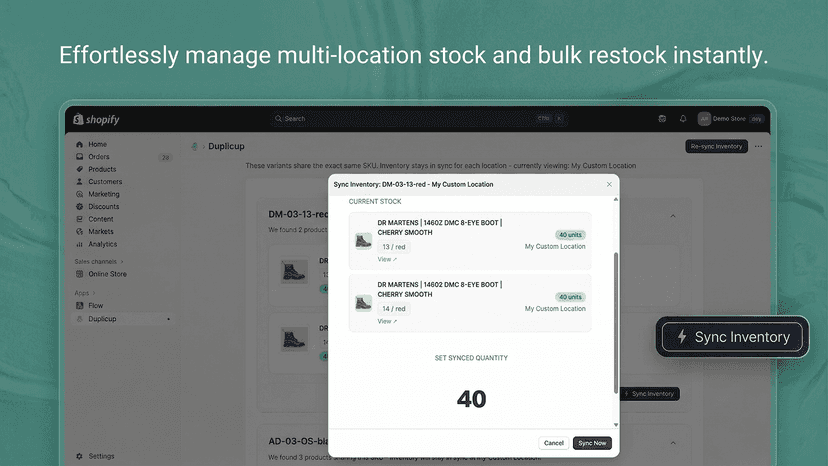Screen dimensions: 828x466
Task: Click boot thumbnail of 13 / red variant
Action: click(363, 241)
